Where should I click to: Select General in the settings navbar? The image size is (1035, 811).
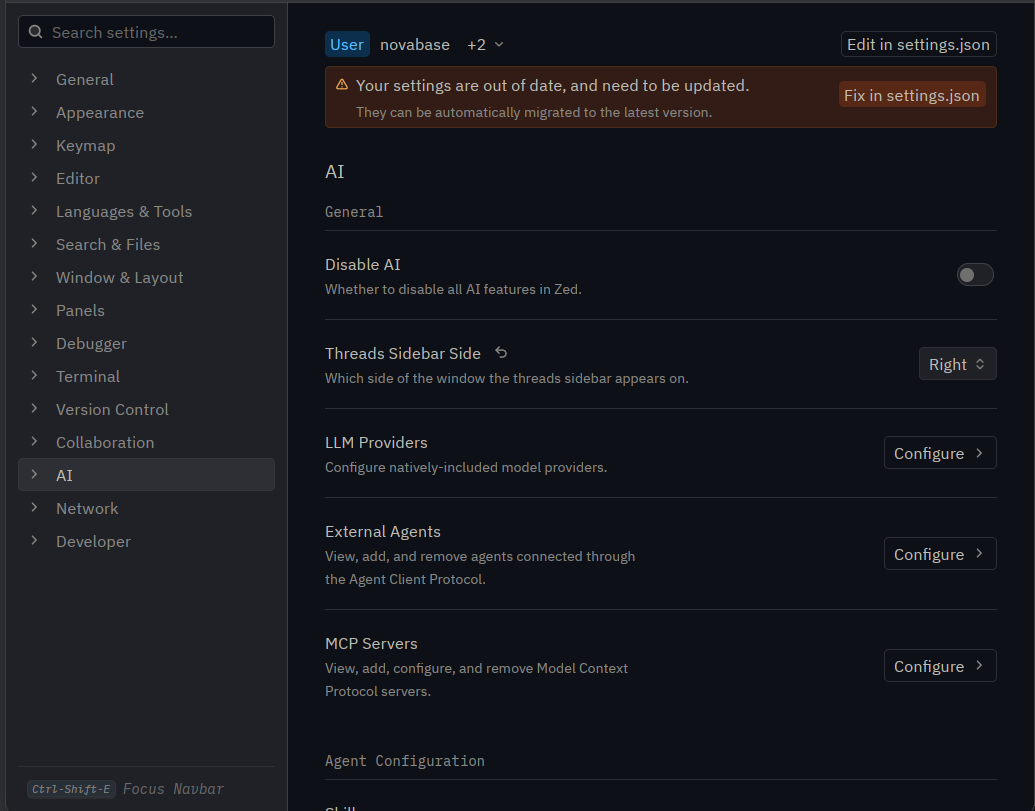(146, 79)
